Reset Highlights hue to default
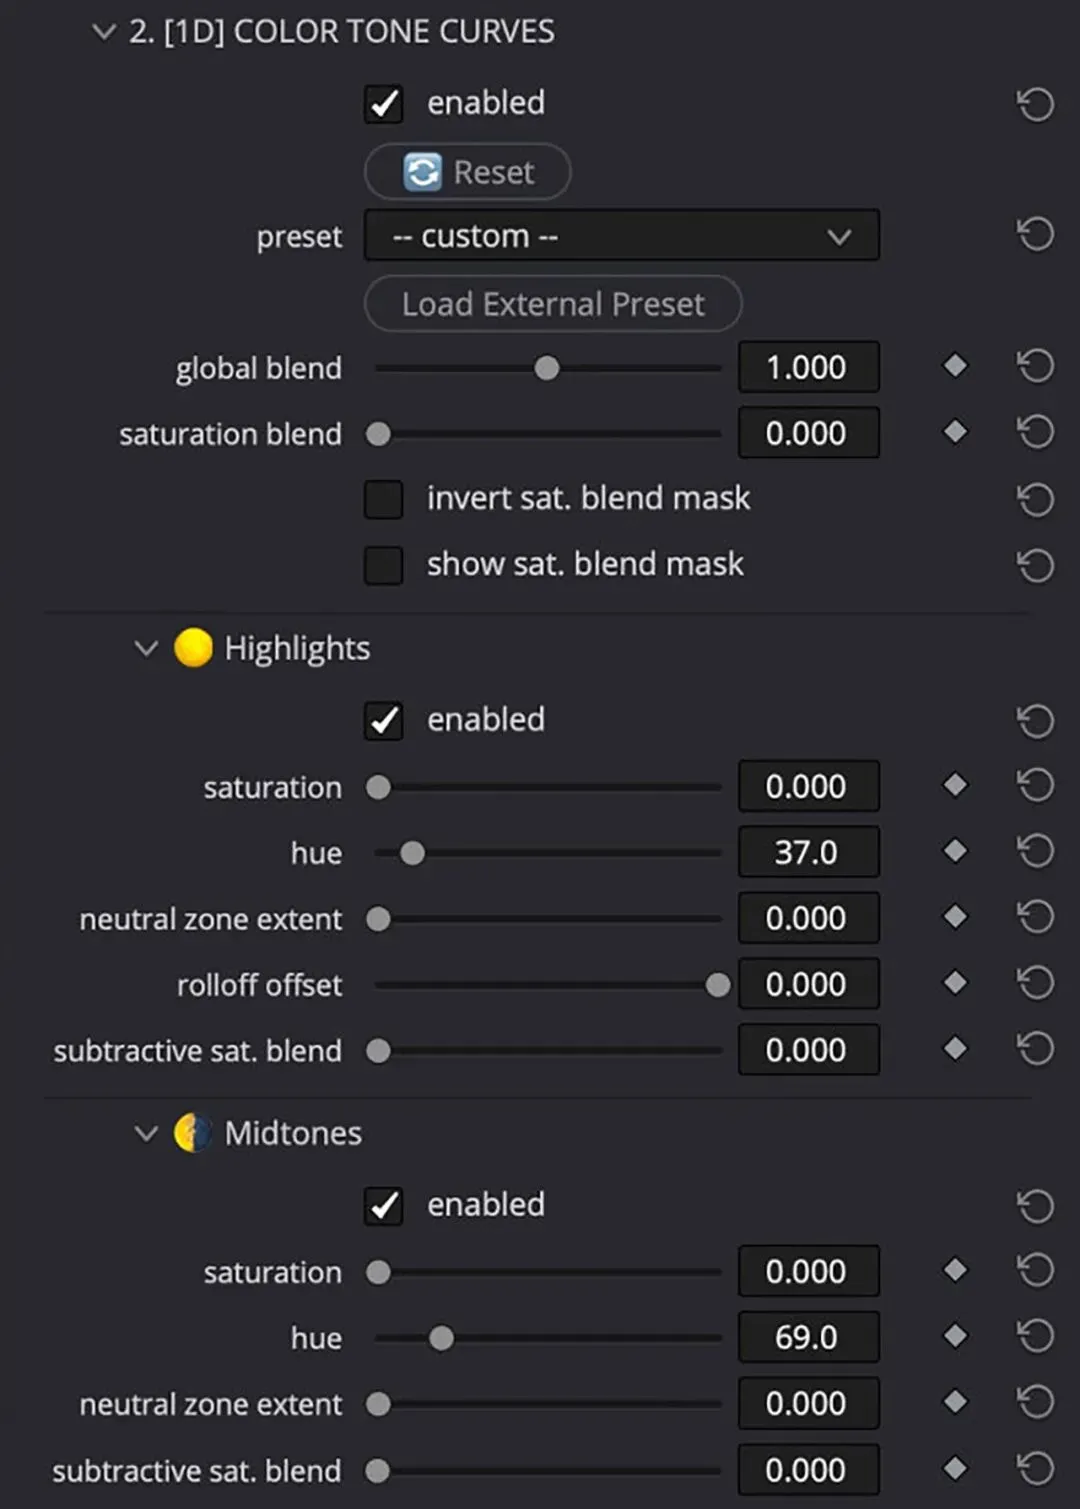 click(1035, 852)
